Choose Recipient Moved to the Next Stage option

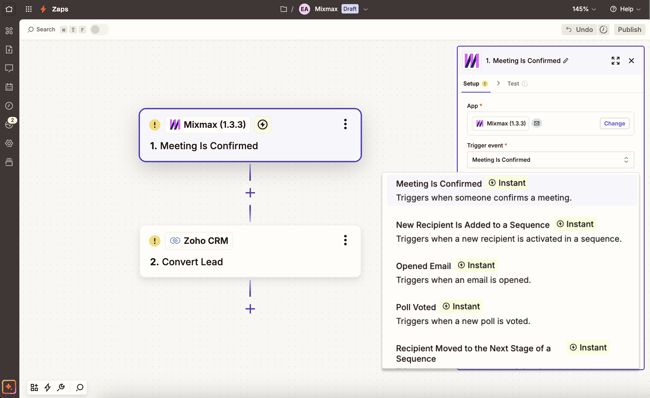tap(512, 354)
